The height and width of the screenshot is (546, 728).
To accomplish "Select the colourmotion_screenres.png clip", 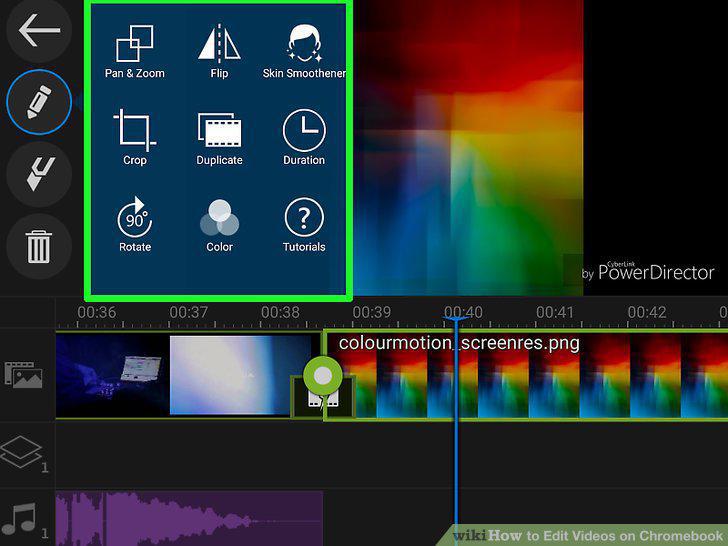I will pos(526,375).
